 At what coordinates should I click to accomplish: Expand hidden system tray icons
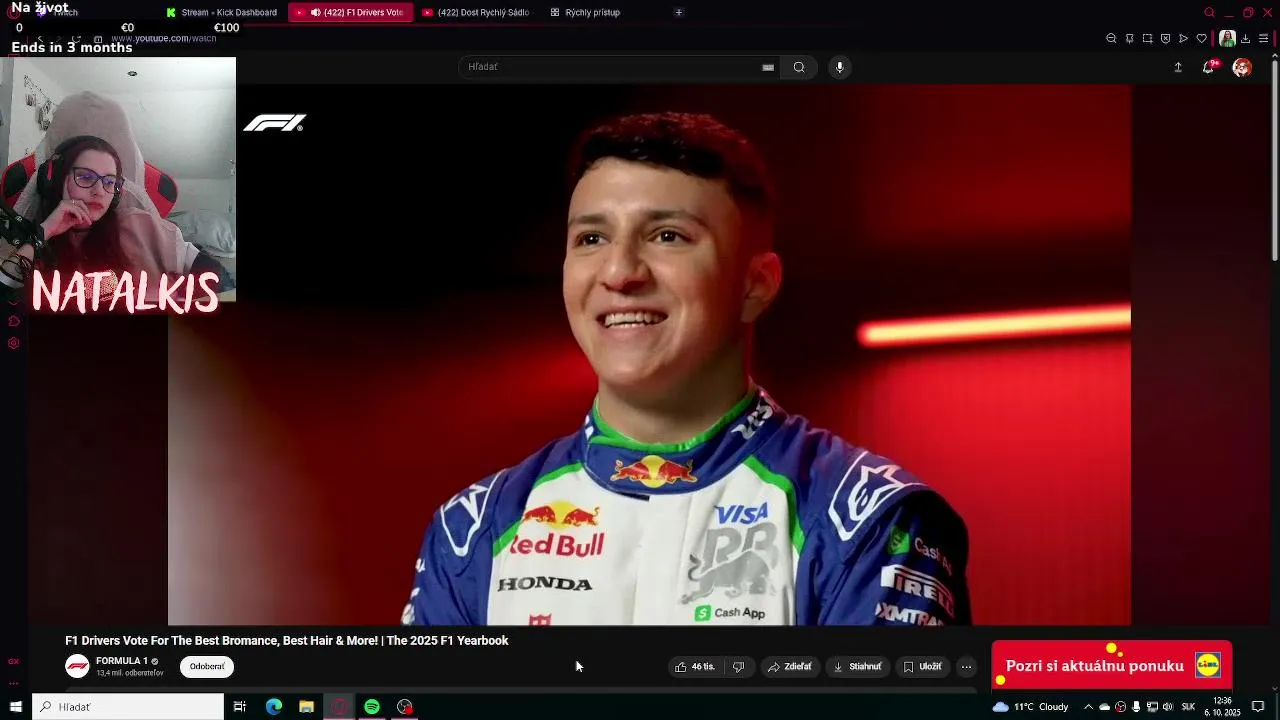click(1088, 707)
